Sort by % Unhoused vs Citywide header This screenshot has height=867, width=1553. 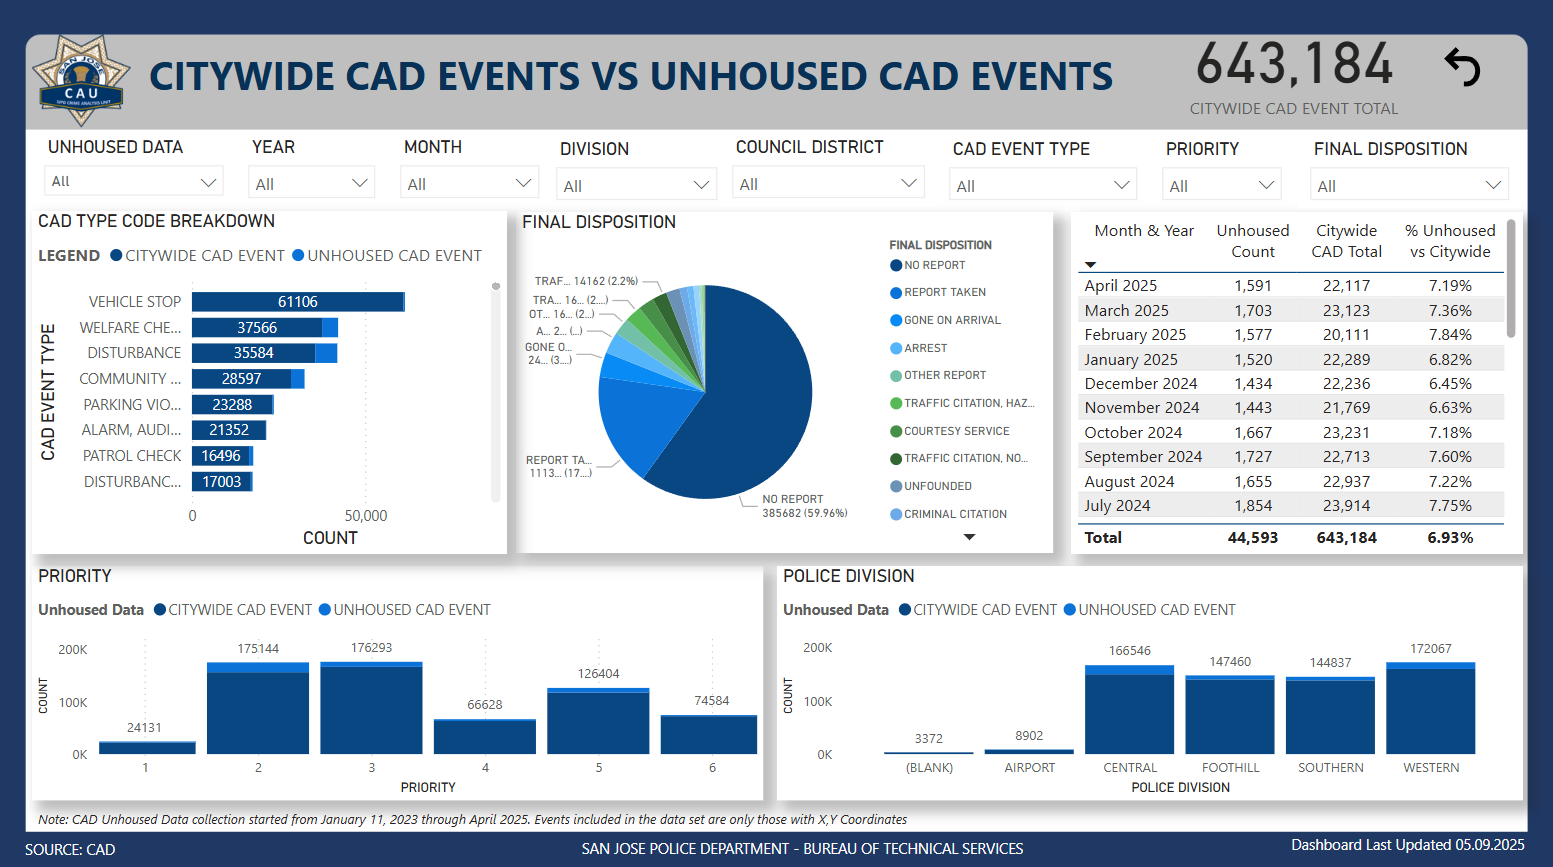[x=1450, y=241]
